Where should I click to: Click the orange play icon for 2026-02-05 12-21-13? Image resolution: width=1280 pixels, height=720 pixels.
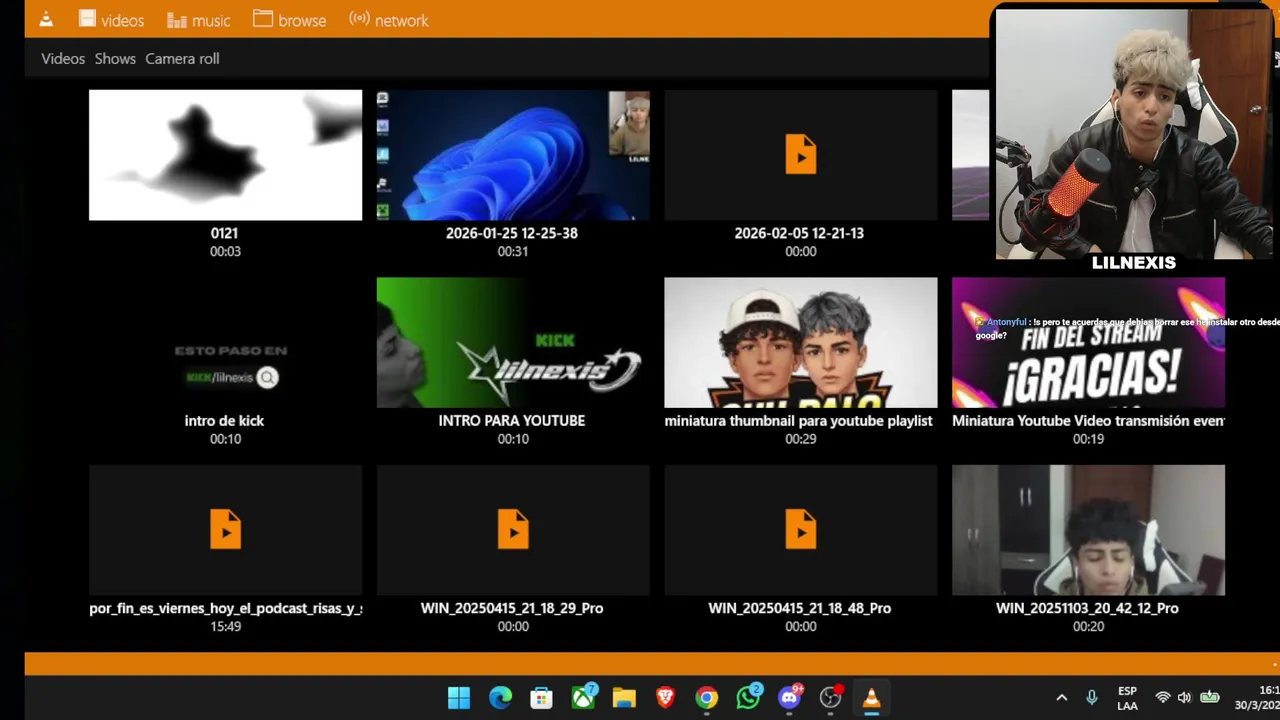tap(801, 155)
